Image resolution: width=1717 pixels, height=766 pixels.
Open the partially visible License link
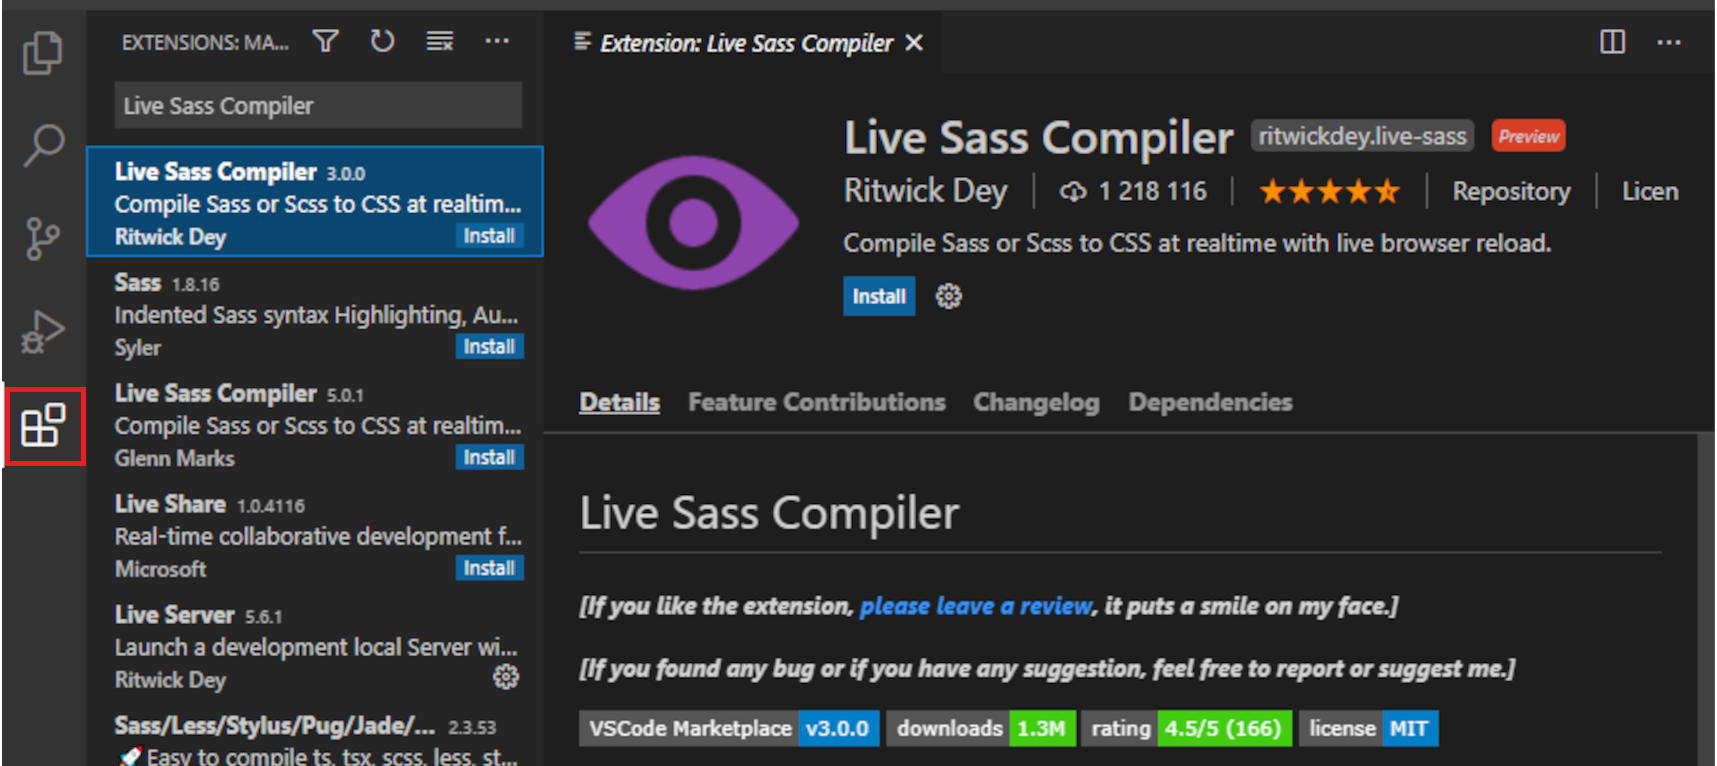pos(1650,191)
